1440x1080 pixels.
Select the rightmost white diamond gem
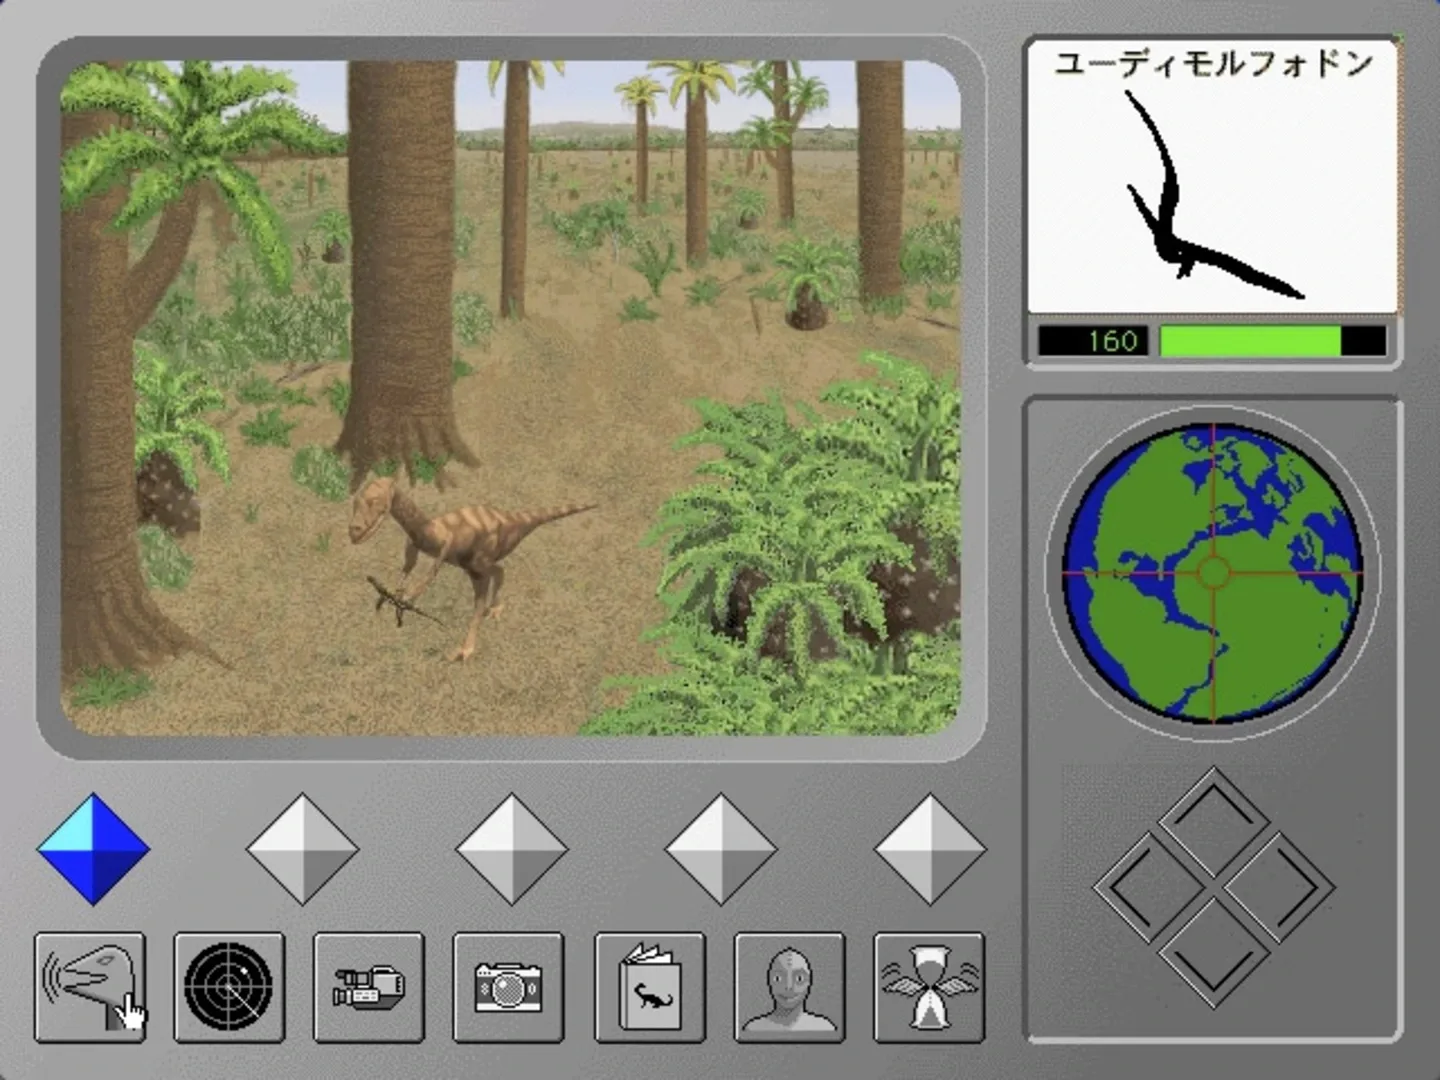click(929, 849)
